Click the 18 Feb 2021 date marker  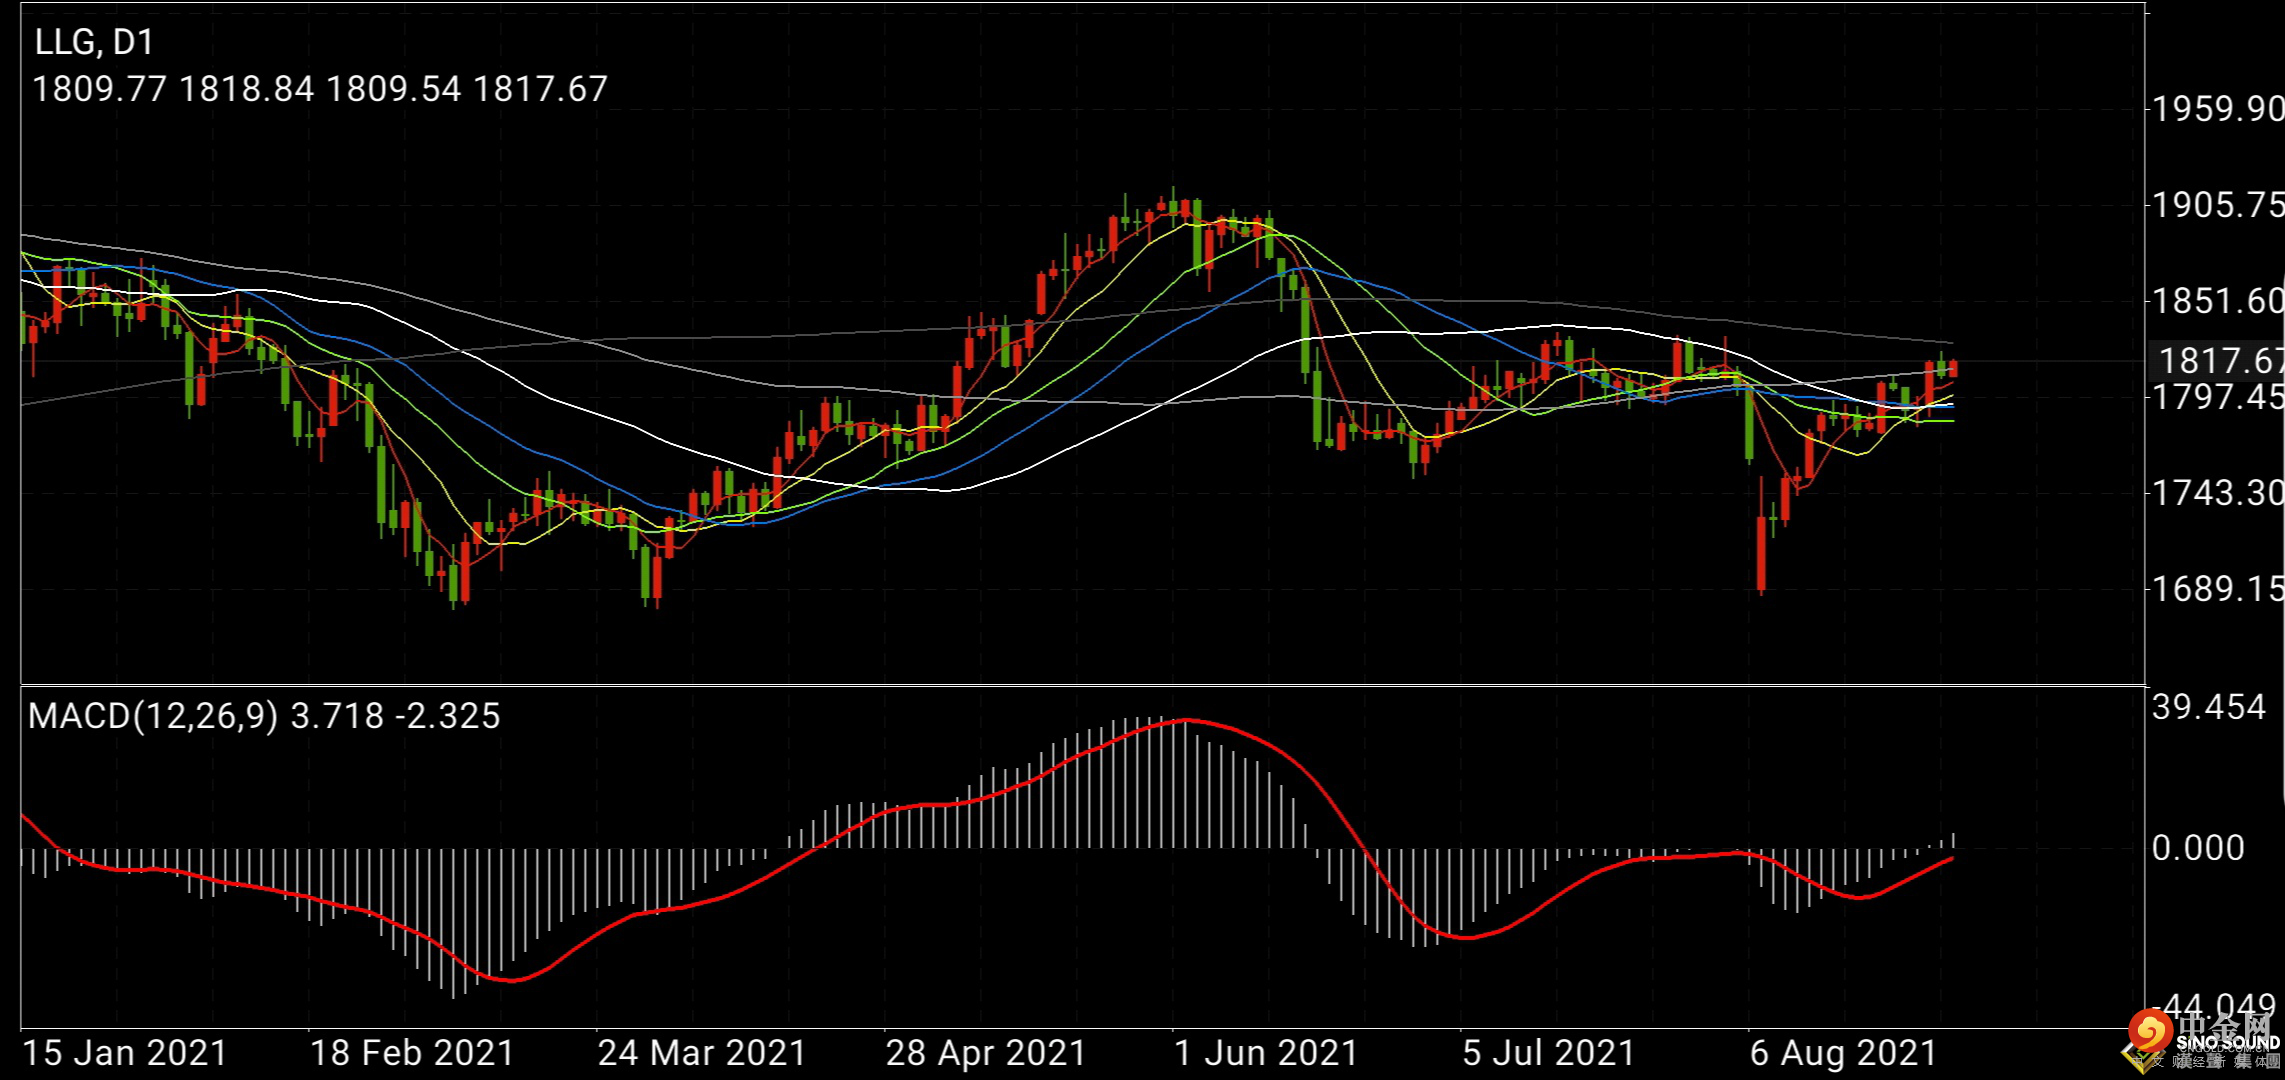[412, 1053]
